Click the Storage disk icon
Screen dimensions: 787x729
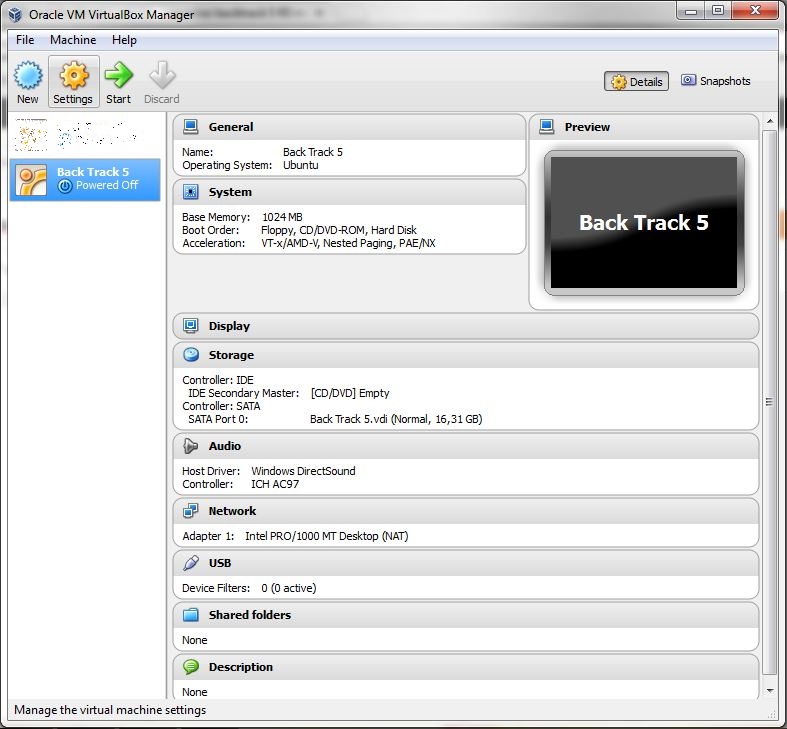(191, 354)
